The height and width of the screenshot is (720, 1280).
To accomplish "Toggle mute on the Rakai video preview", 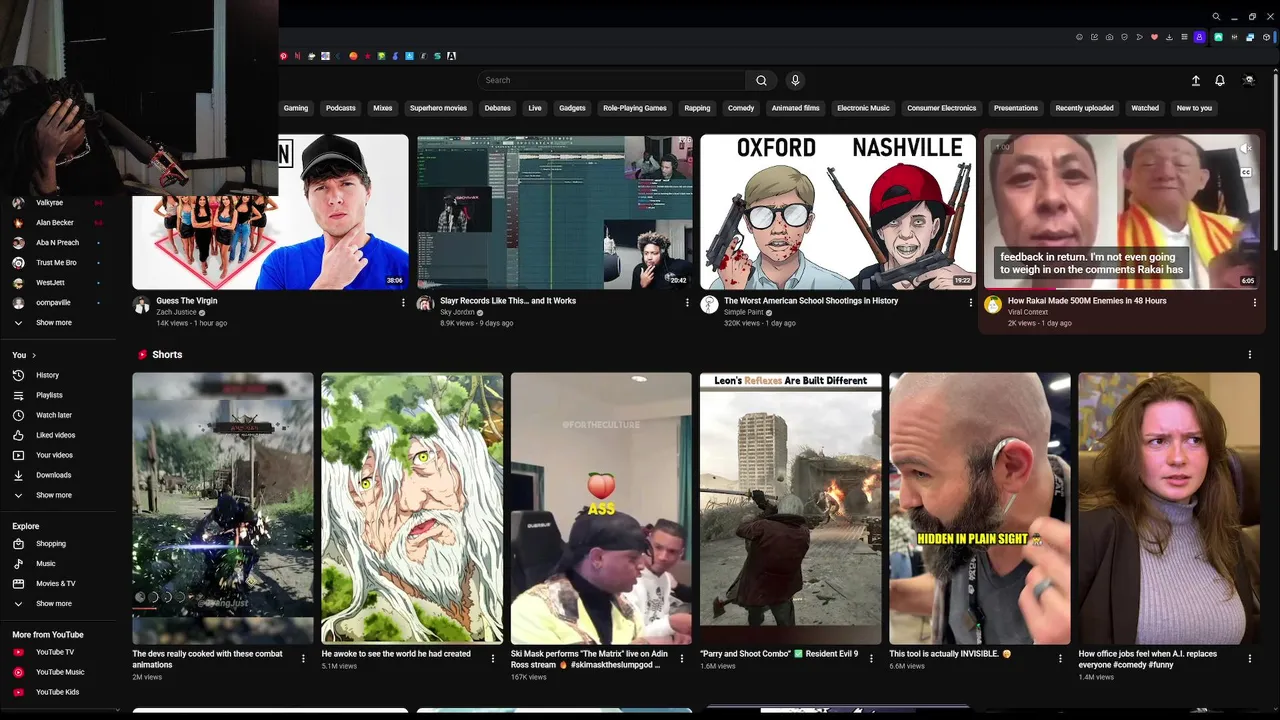I will coord(1246,149).
